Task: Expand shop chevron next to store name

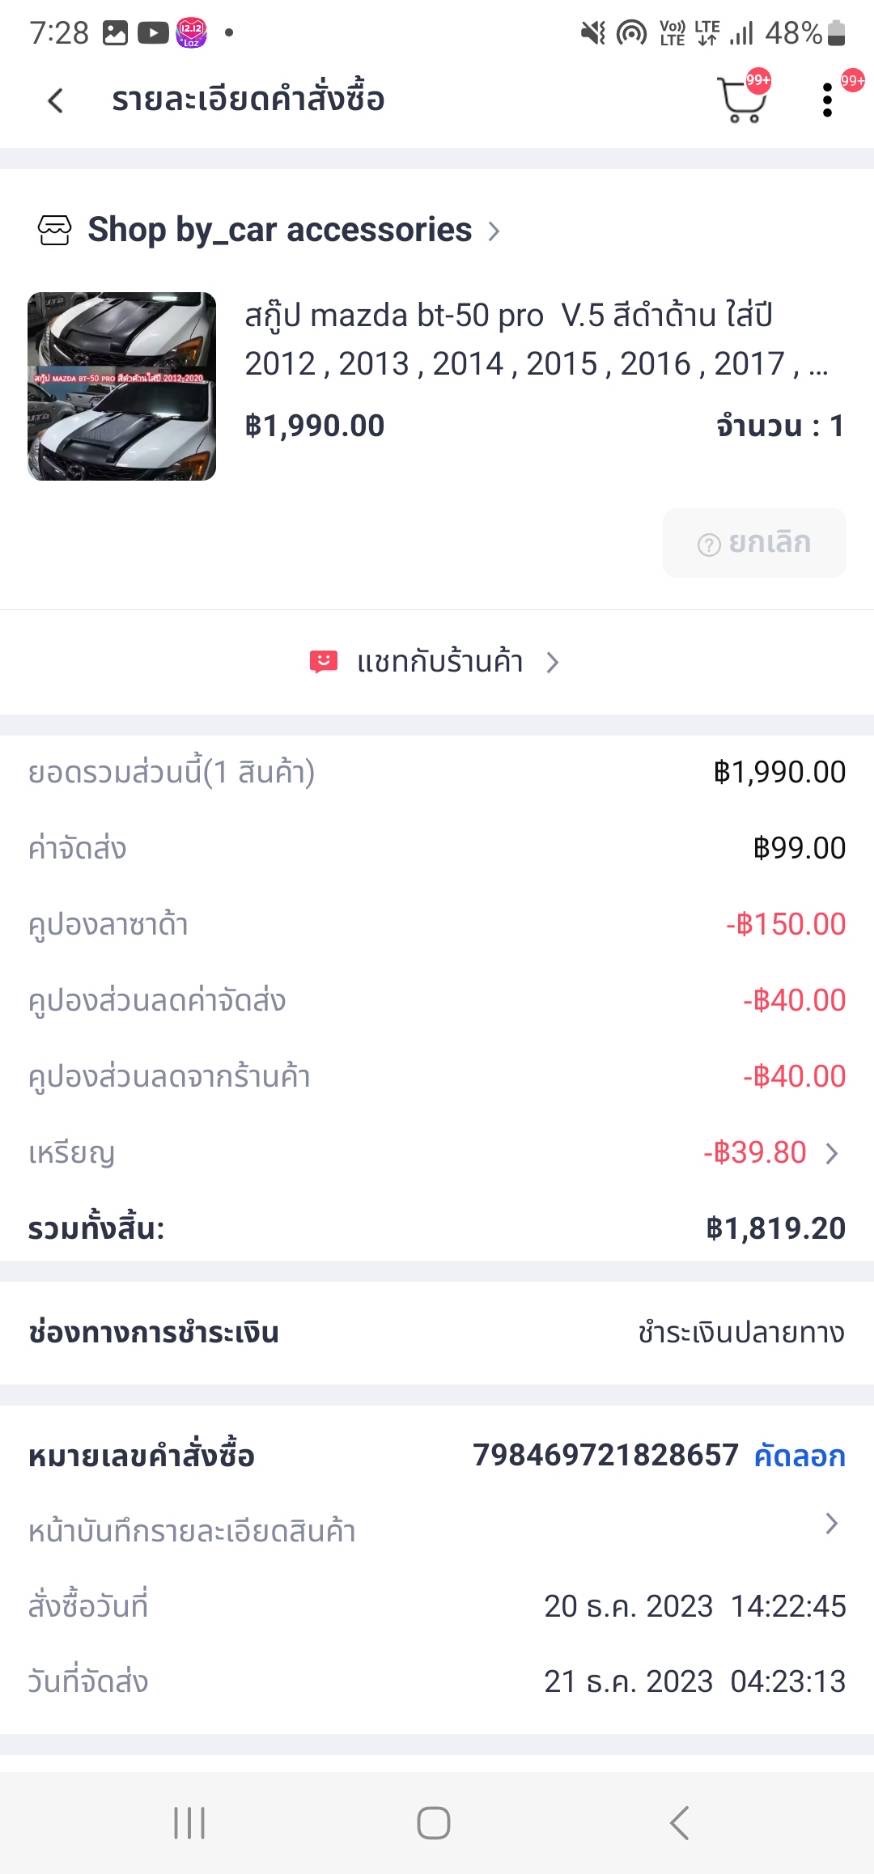Action: [494, 231]
